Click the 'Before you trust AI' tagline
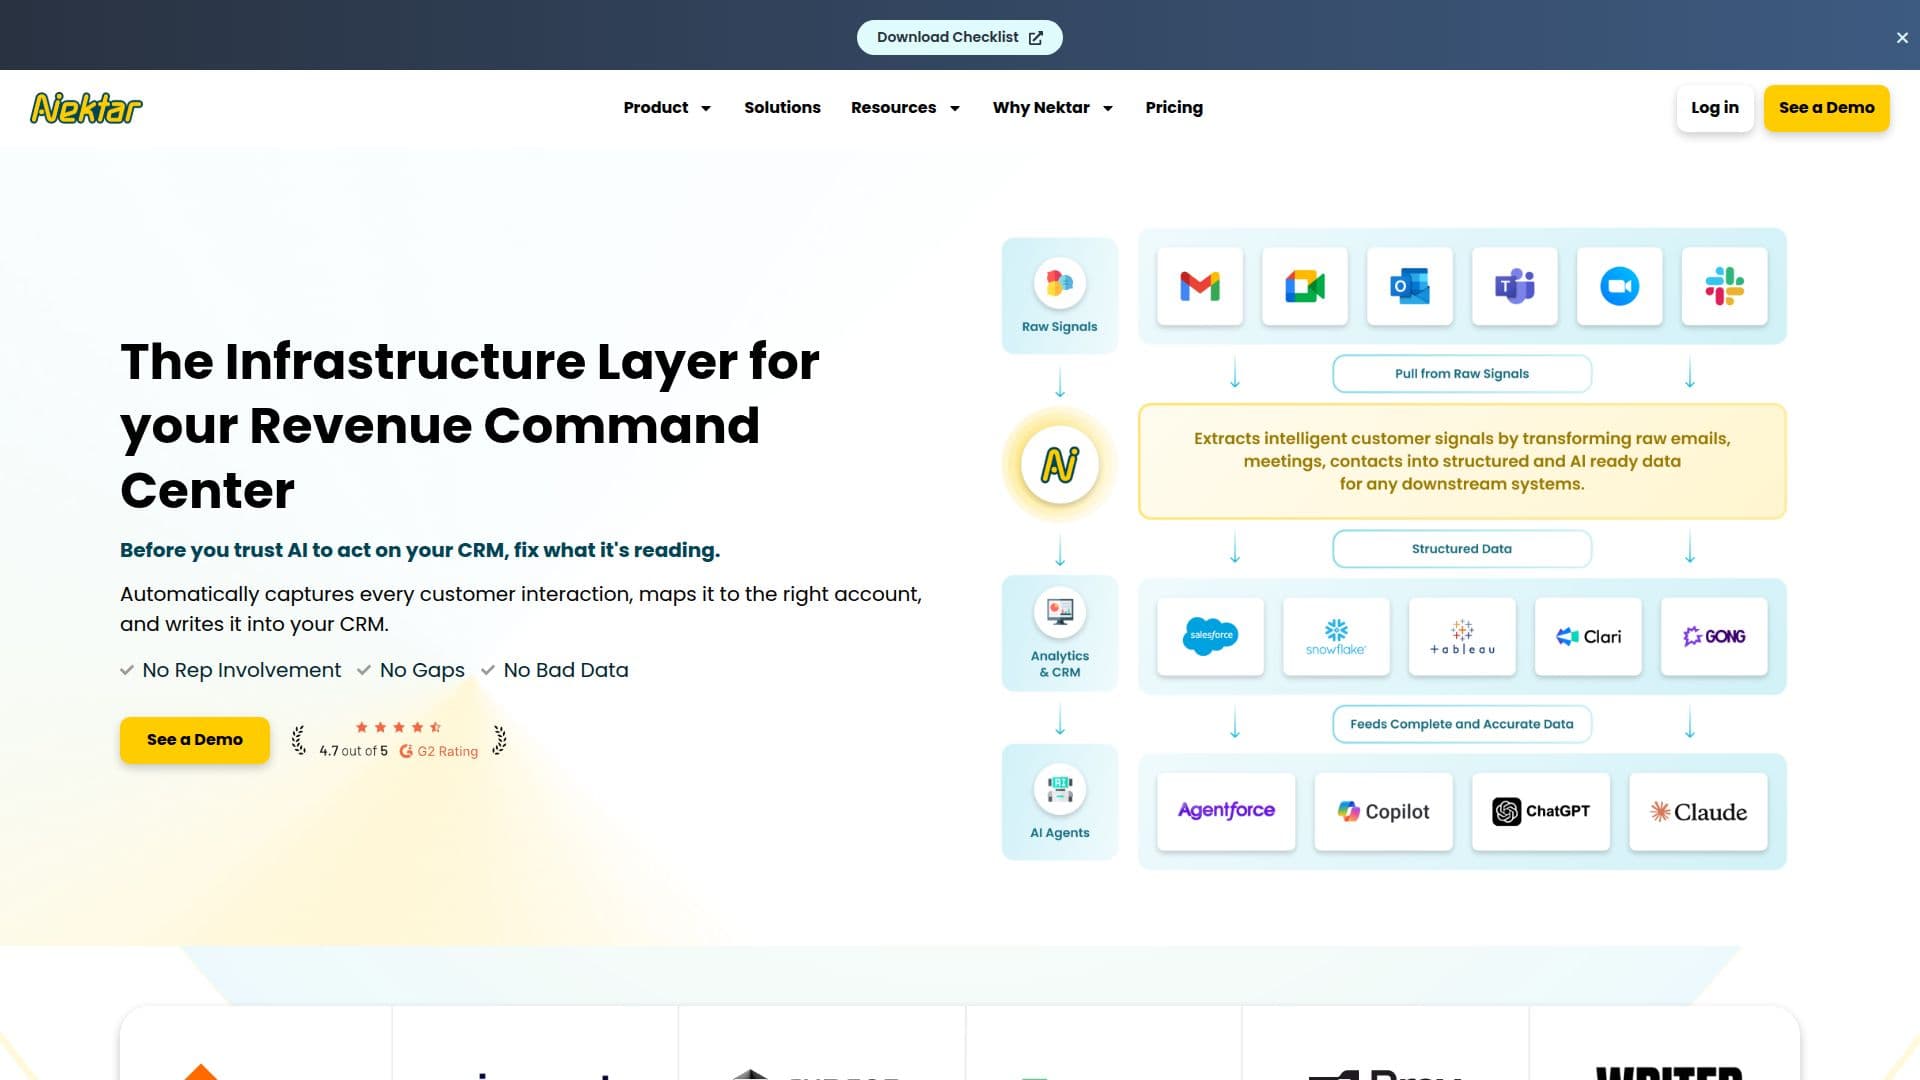The height and width of the screenshot is (1080, 1920). pos(420,550)
